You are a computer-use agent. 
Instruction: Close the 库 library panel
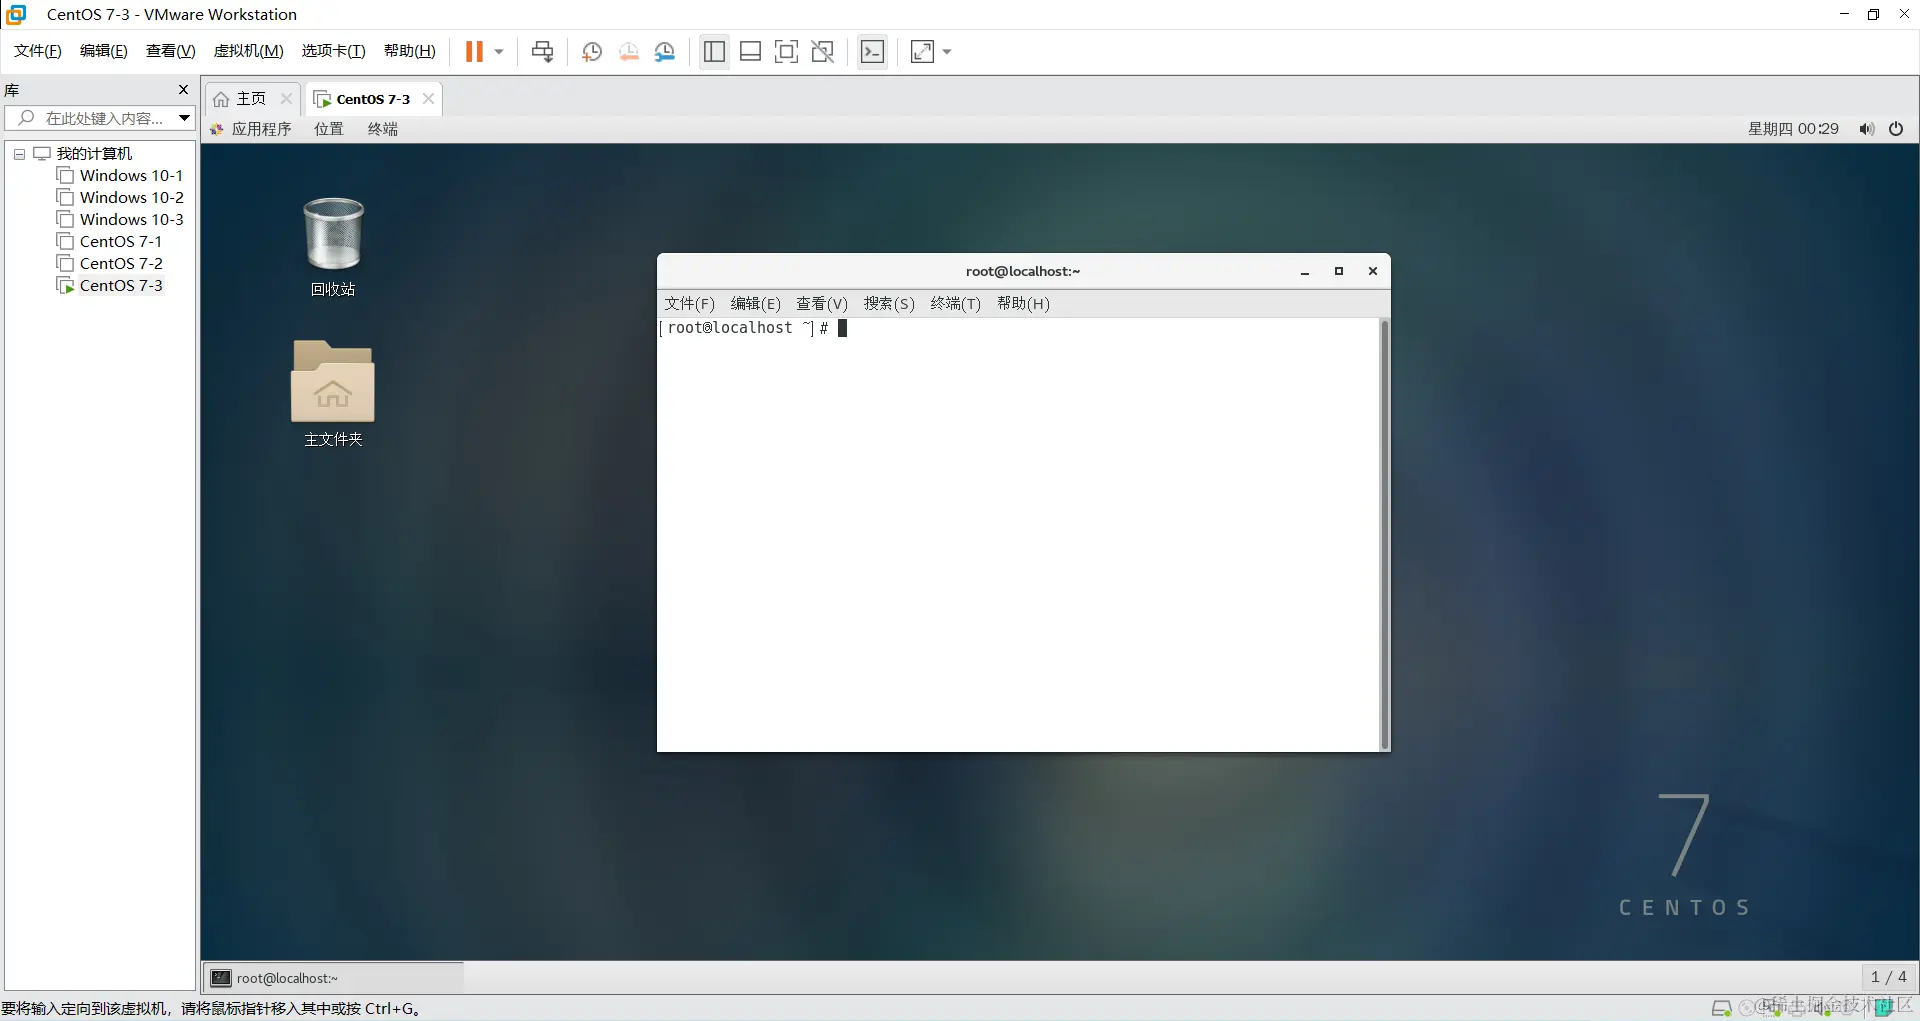[183, 90]
